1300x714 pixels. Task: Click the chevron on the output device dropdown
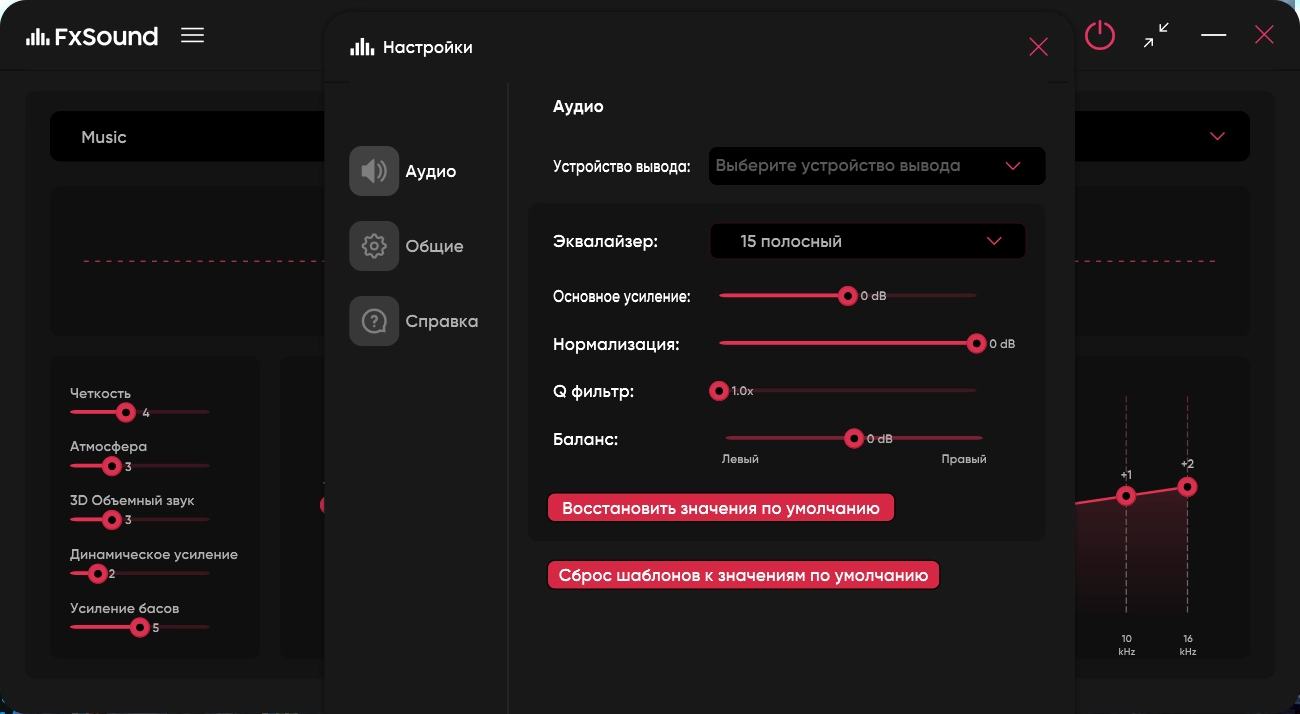coord(1013,166)
